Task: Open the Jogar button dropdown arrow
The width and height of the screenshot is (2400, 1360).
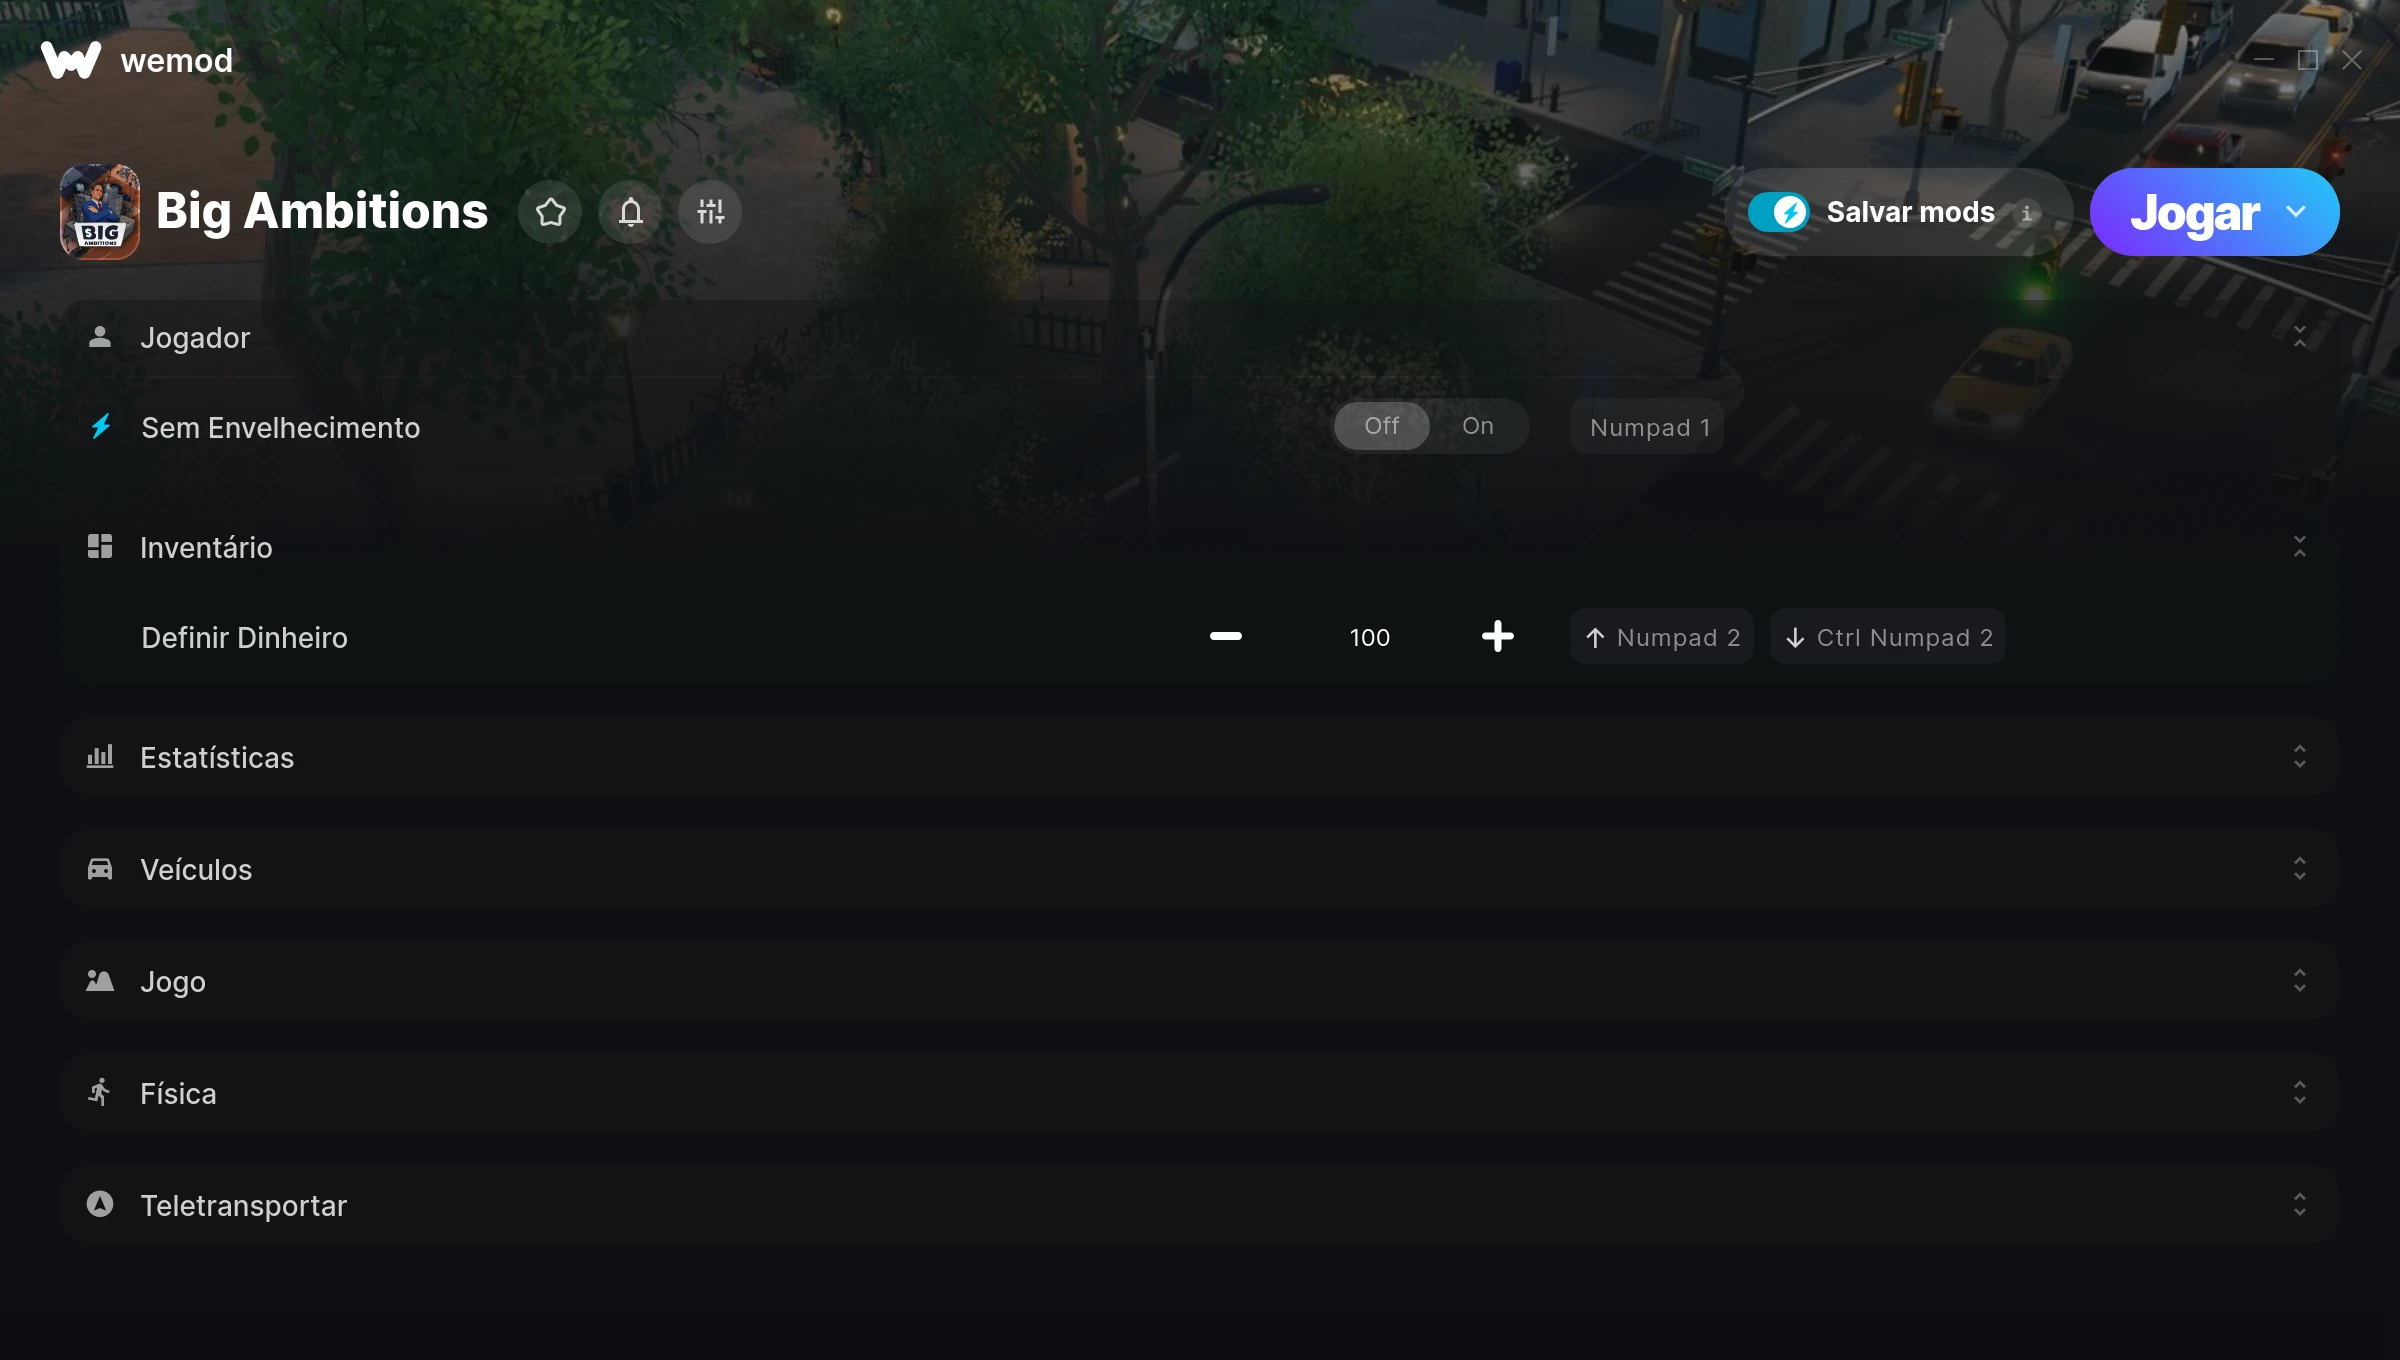Action: 2296,212
